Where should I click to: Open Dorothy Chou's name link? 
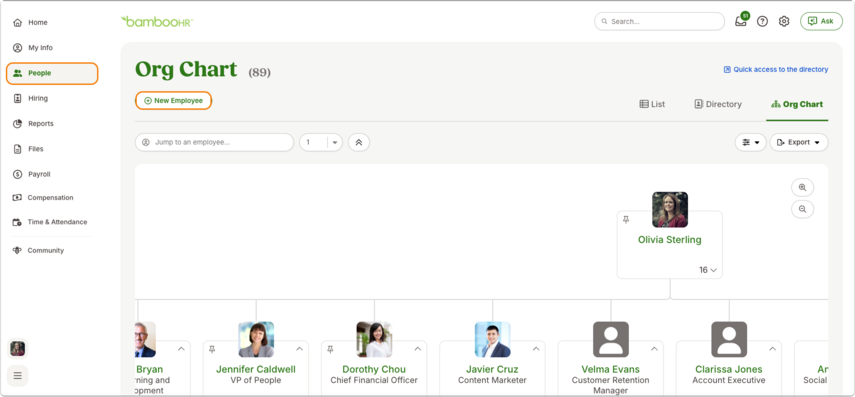[x=374, y=370]
